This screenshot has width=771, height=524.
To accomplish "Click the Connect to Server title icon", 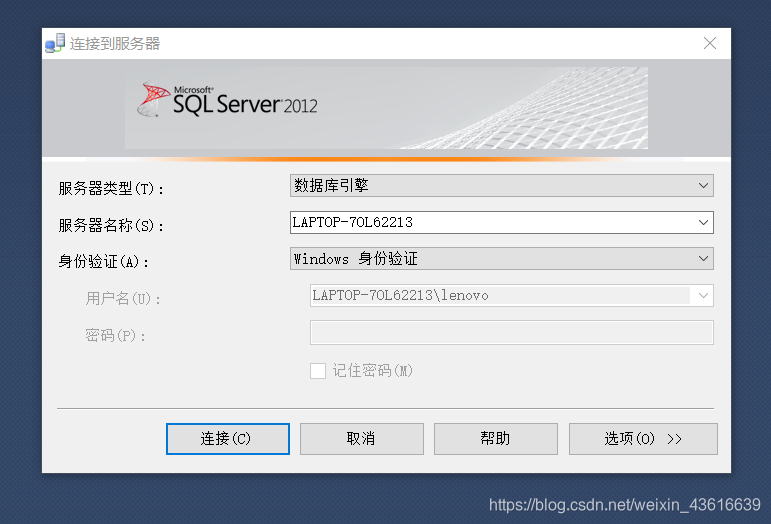I will (x=55, y=43).
